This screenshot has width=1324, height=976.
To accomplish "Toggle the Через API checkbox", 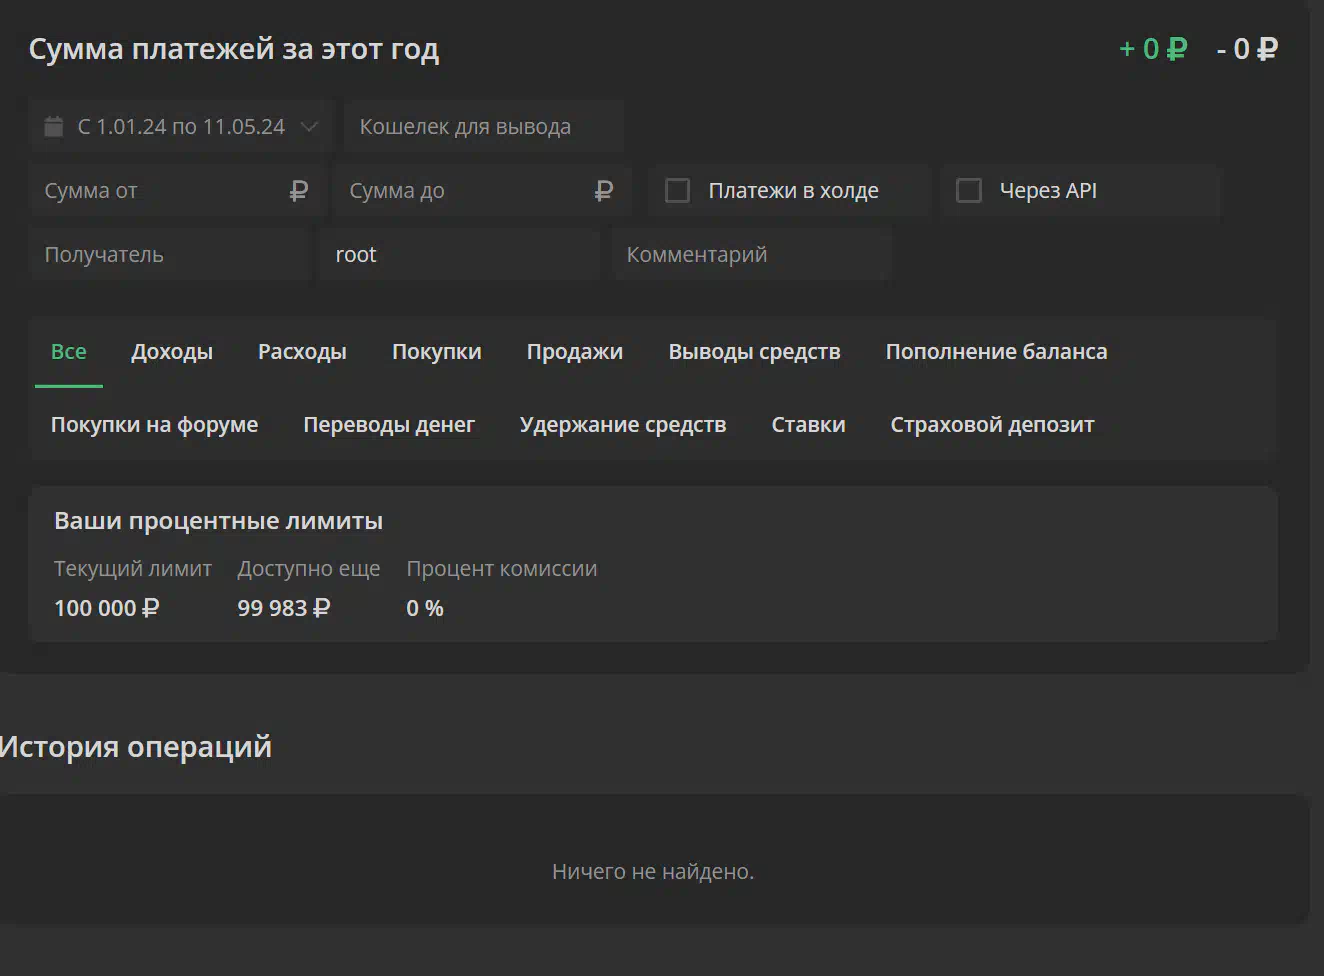I will tap(969, 191).
